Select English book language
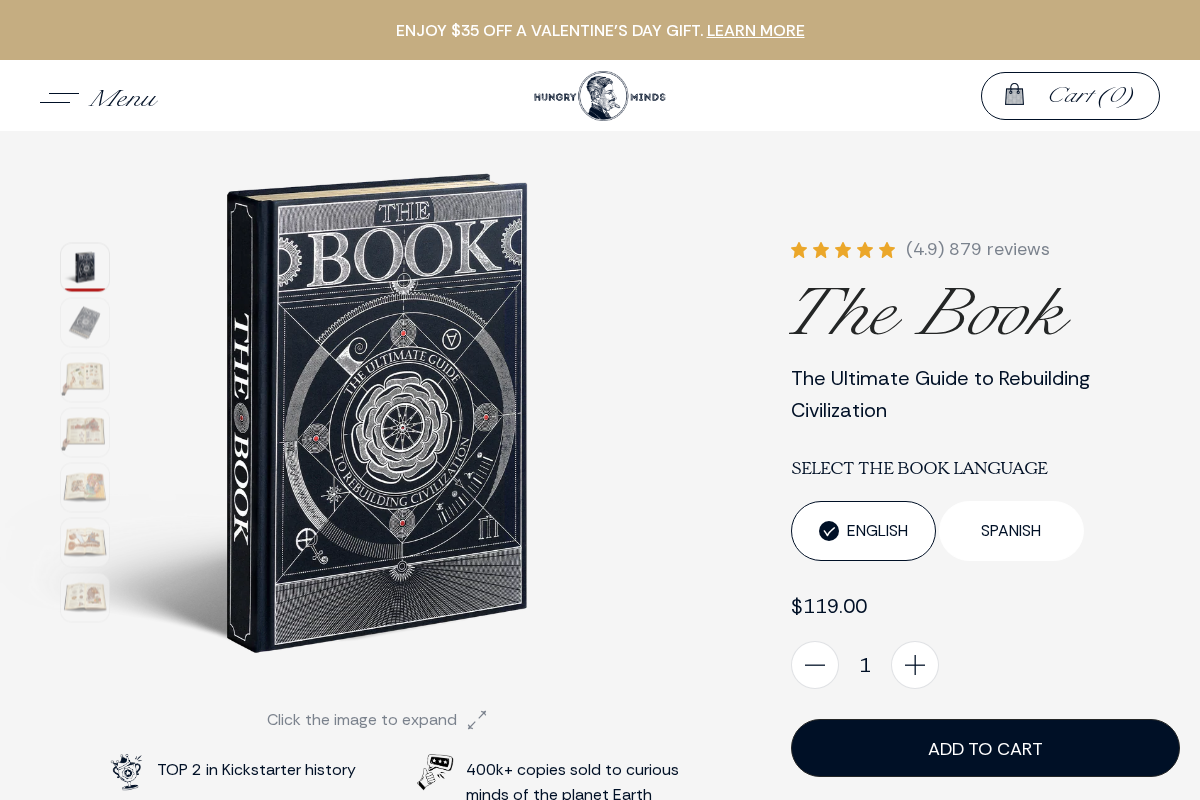 click(863, 531)
